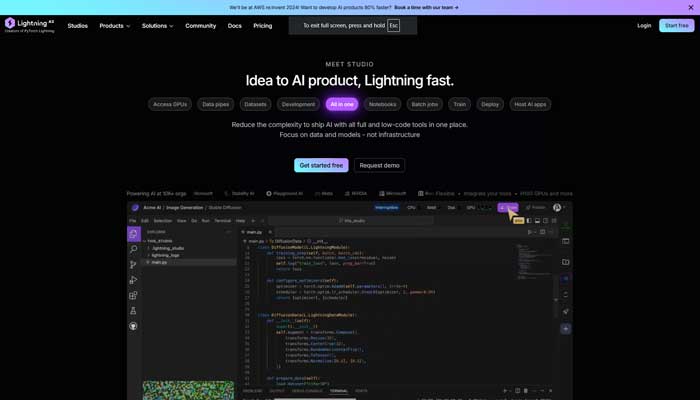
Task: Open the Studios nav item
Action: (x=78, y=26)
